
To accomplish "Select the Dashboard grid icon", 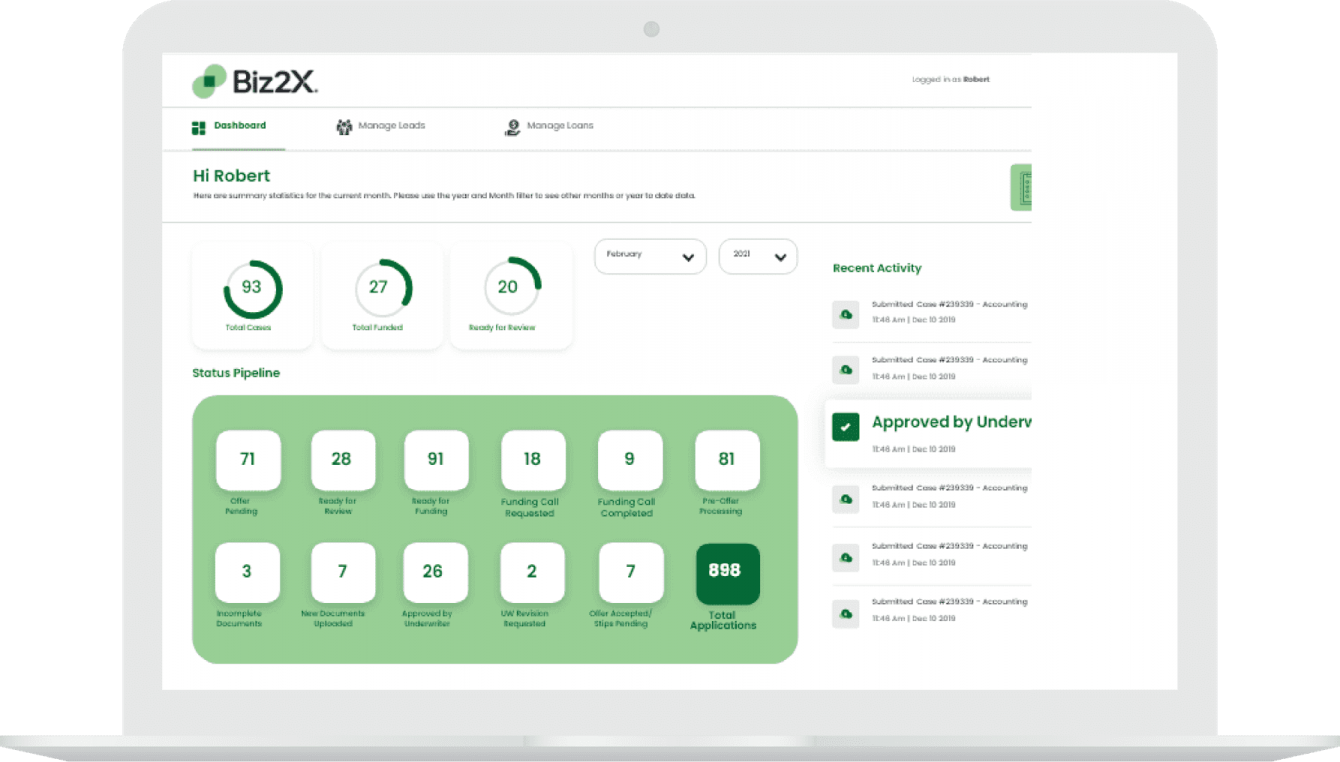I will coord(196,126).
